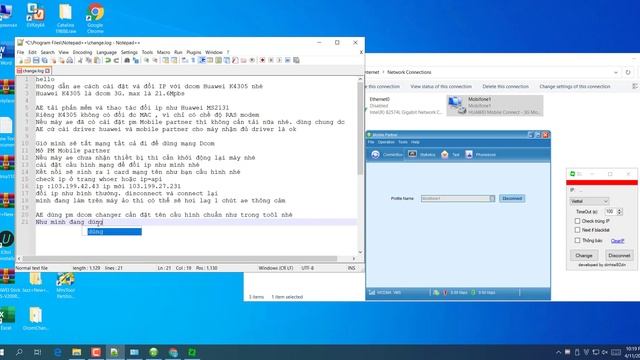Enable the Thông báo checkbox
640x360 pixels.
(x=577, y=240)
